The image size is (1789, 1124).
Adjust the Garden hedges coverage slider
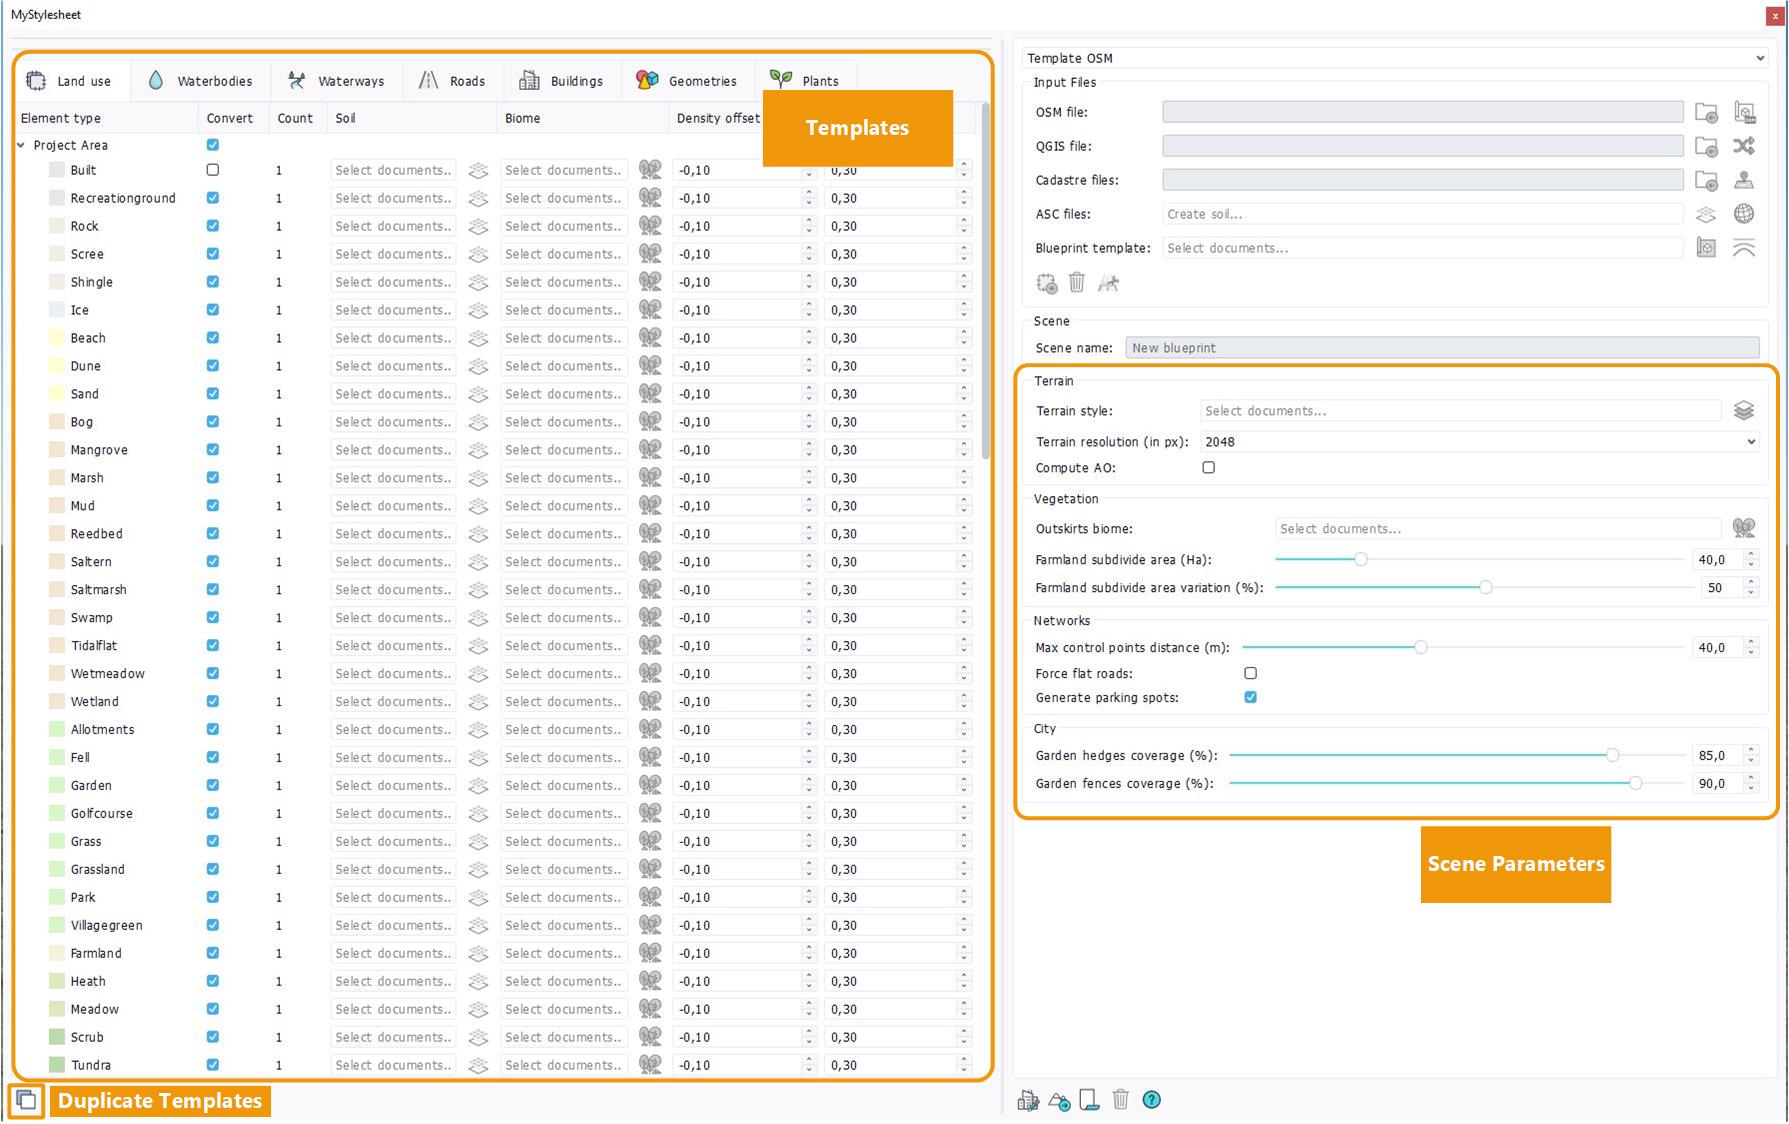(x=1612, y=756)
